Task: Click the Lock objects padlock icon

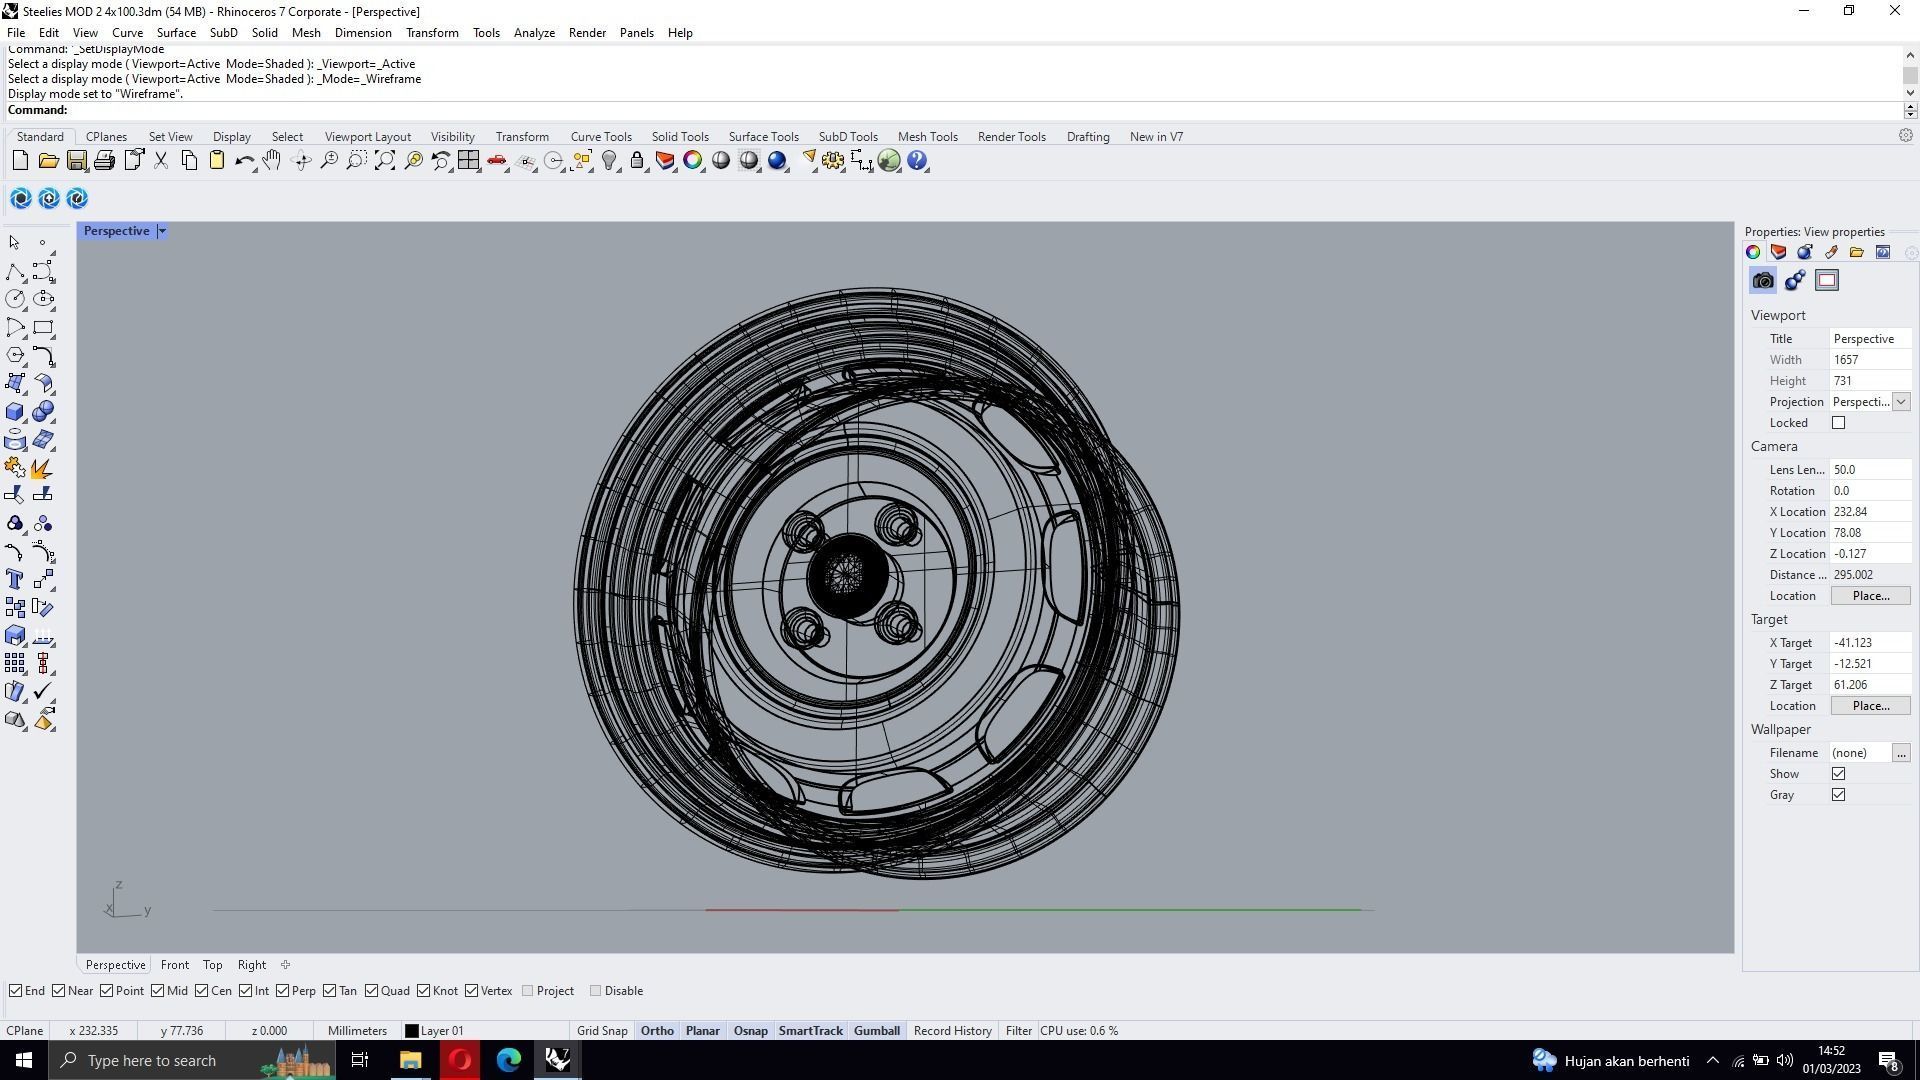Action: (637, 161)
